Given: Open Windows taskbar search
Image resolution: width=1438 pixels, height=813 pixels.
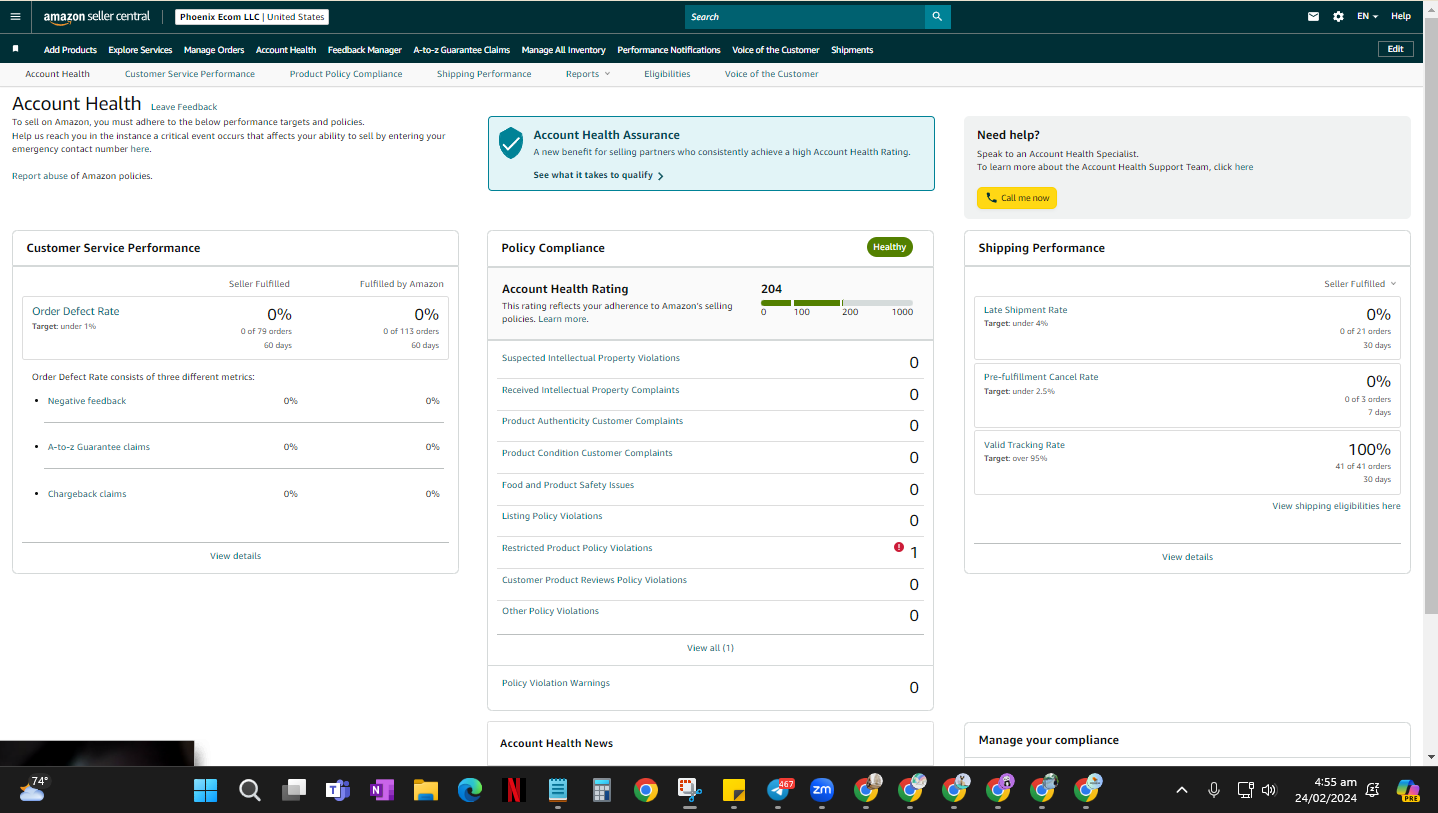Looking at the screenshot, I should [x=250, y=790].
